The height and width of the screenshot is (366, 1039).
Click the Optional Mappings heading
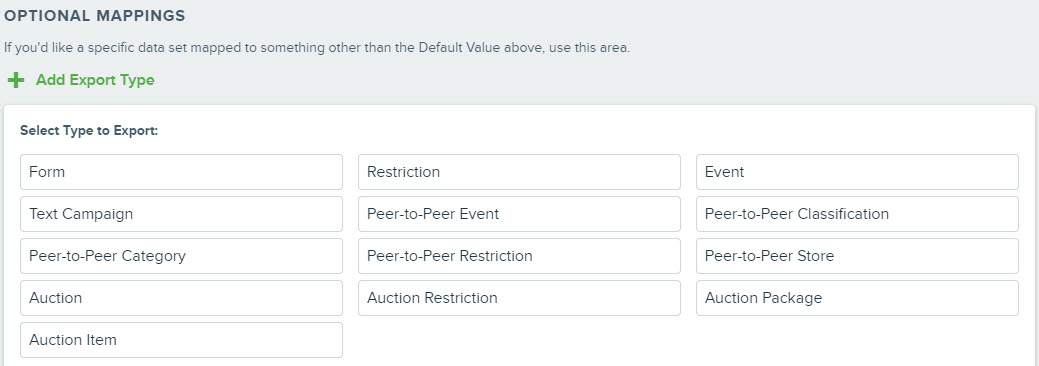(x=95, y=17)
